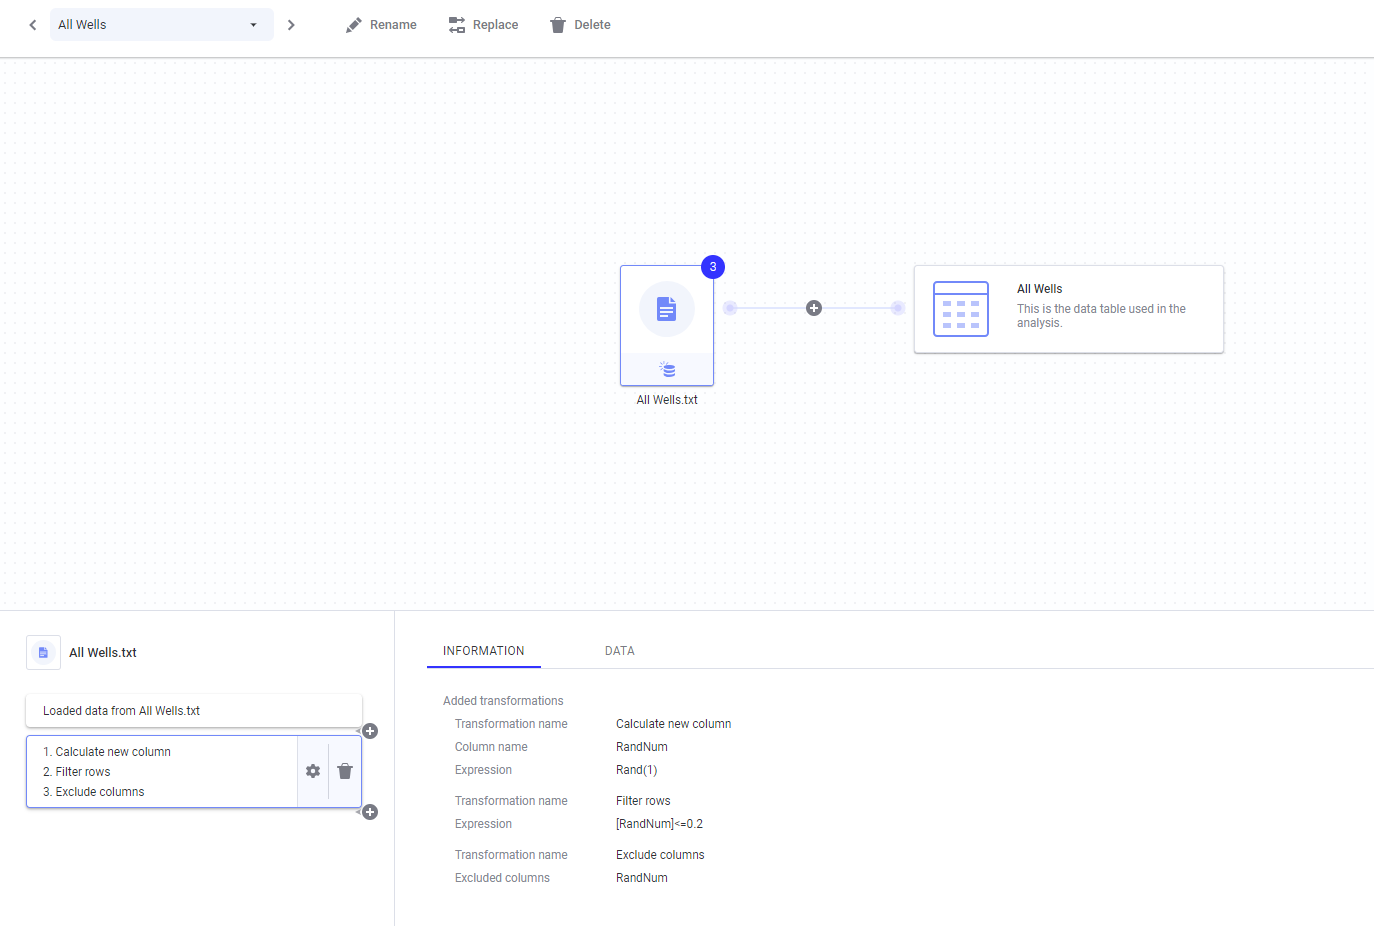This screenshot has height=926, width=1374.
Task: Open the All Wells data table dropdown
Action: (161, 25)
